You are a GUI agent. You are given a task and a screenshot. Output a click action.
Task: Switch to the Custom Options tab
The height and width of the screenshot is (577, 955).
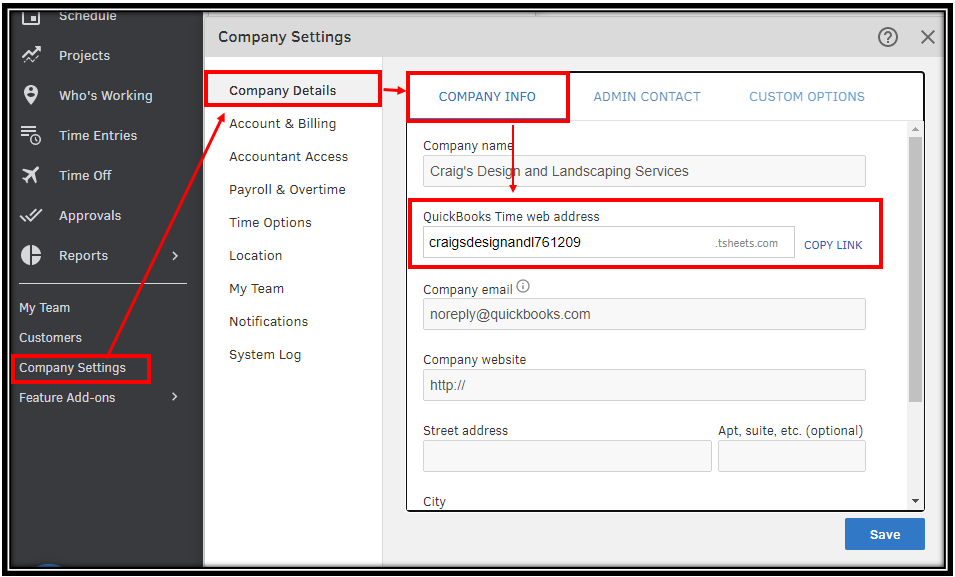tap(806, 96)
